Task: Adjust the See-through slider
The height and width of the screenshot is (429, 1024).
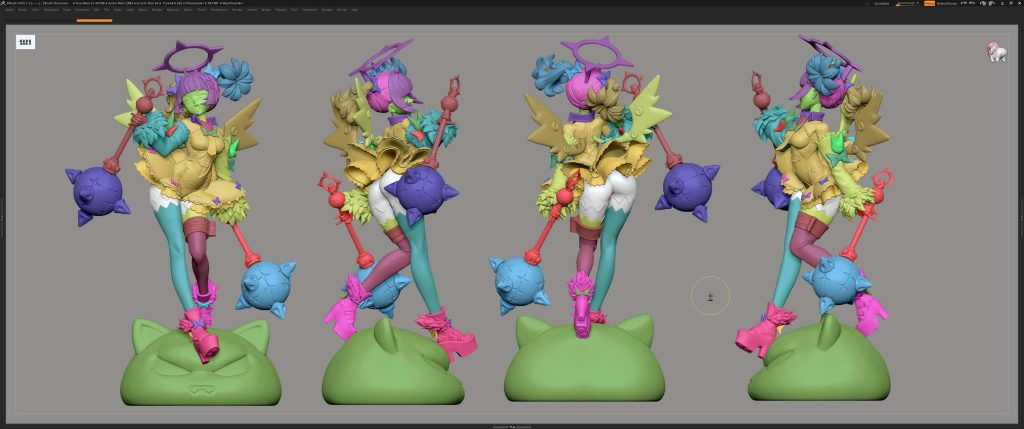Action: coord(907,3)
